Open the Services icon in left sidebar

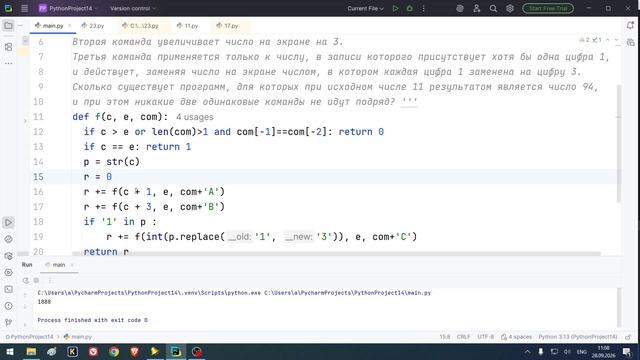point(8,272)
